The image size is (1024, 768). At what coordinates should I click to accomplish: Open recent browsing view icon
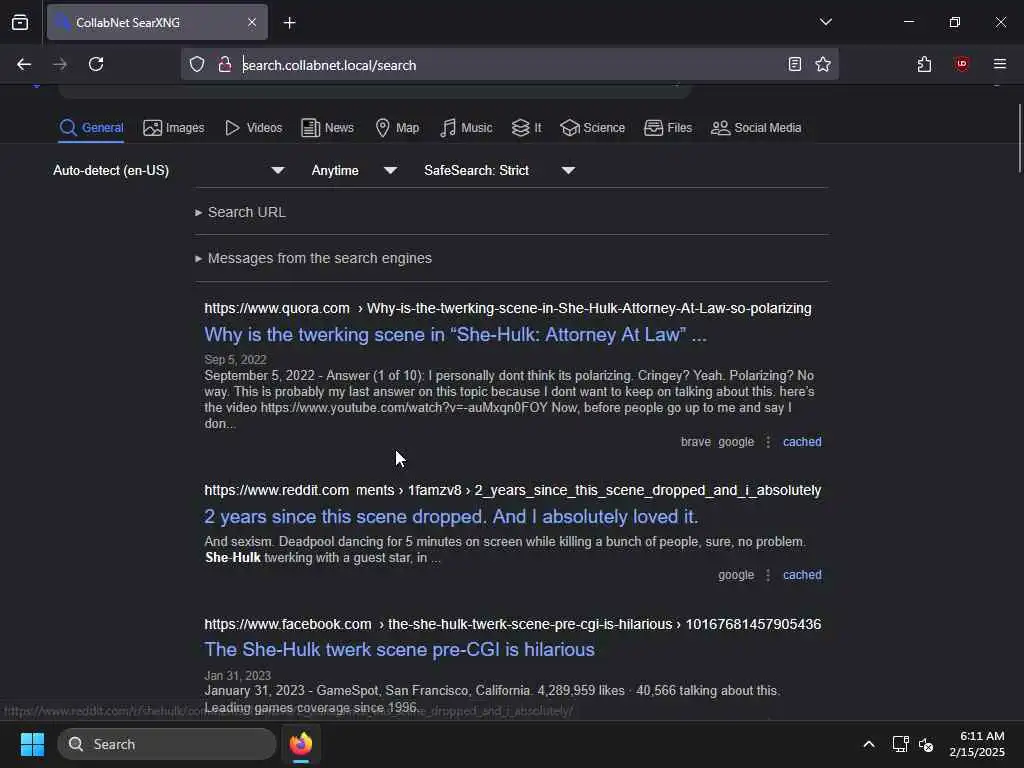point(20,22)
